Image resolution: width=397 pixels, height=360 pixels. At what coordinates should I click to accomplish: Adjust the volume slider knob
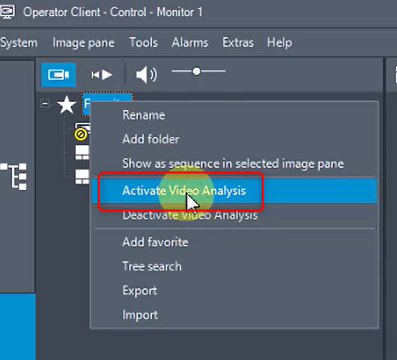click(x=196, y=71)
